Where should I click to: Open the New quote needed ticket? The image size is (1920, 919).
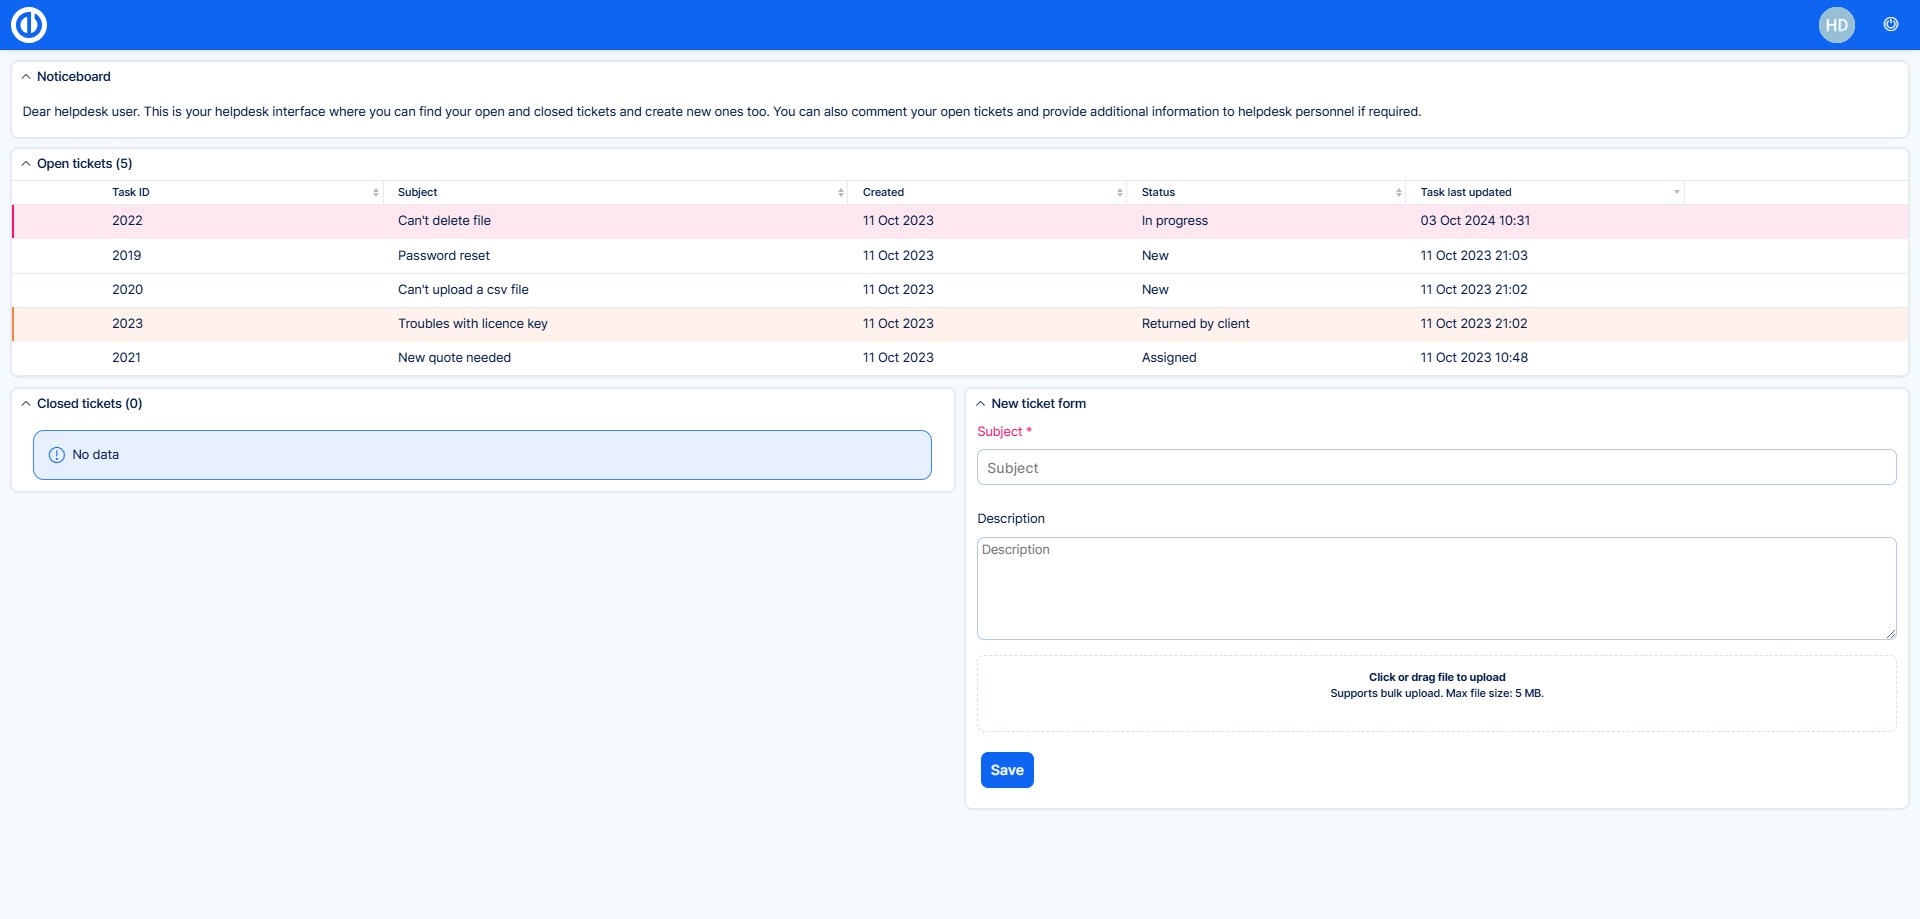point(454,358)
